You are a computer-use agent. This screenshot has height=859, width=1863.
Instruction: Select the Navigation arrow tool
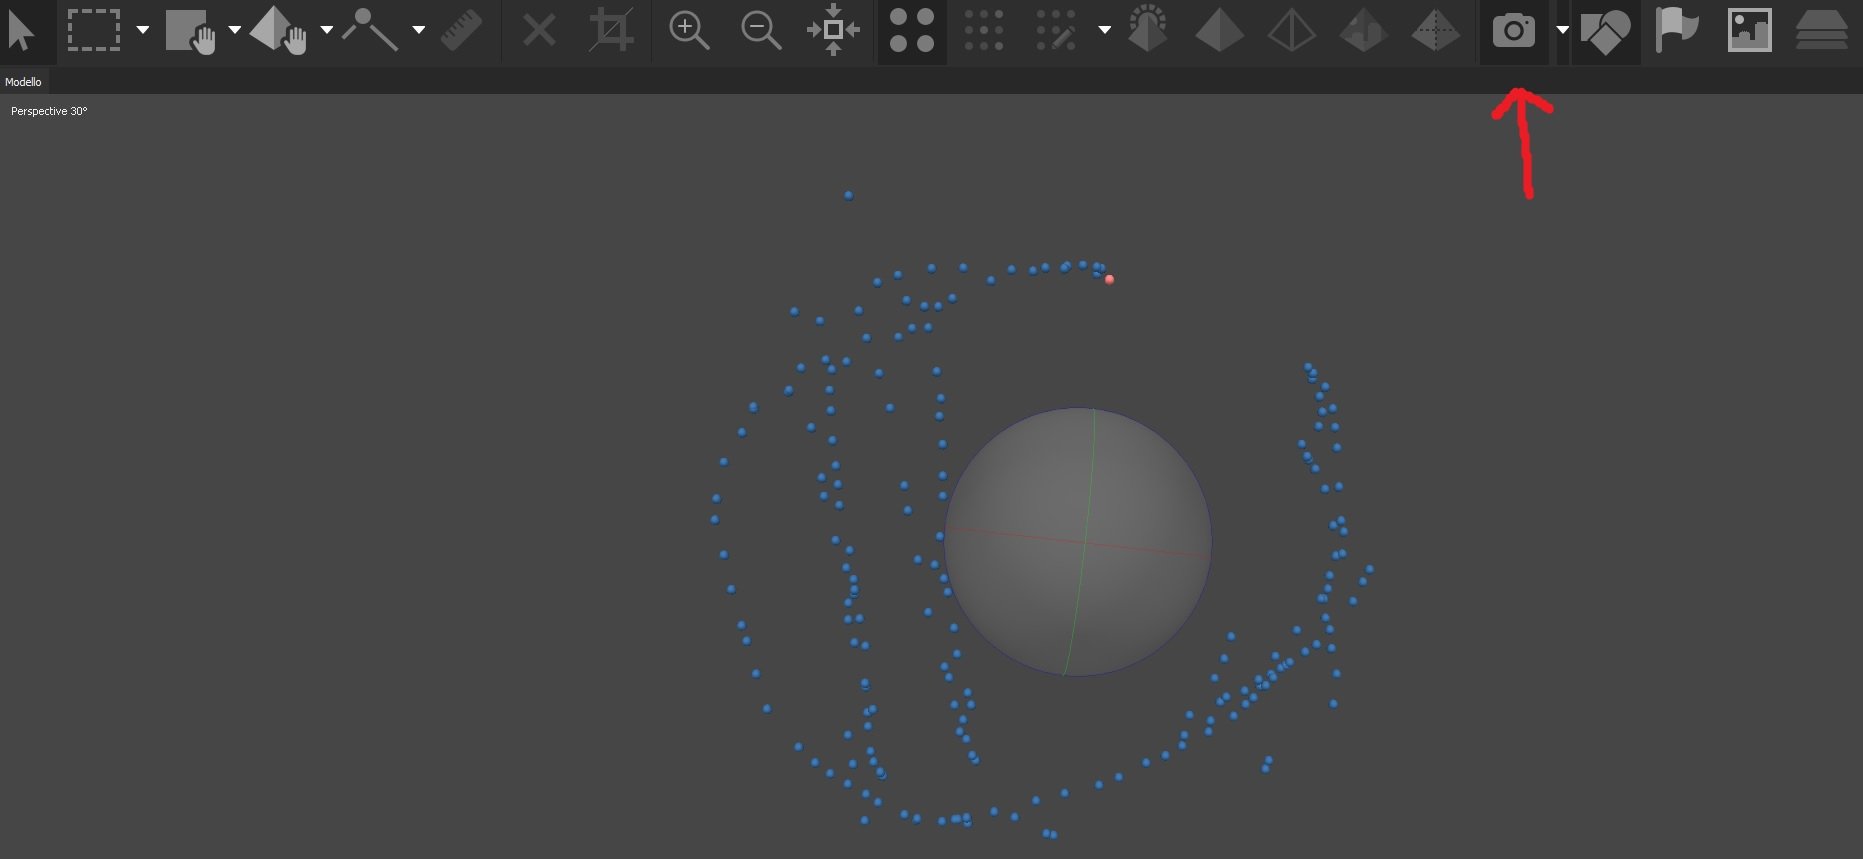click(x=21, y=30)
